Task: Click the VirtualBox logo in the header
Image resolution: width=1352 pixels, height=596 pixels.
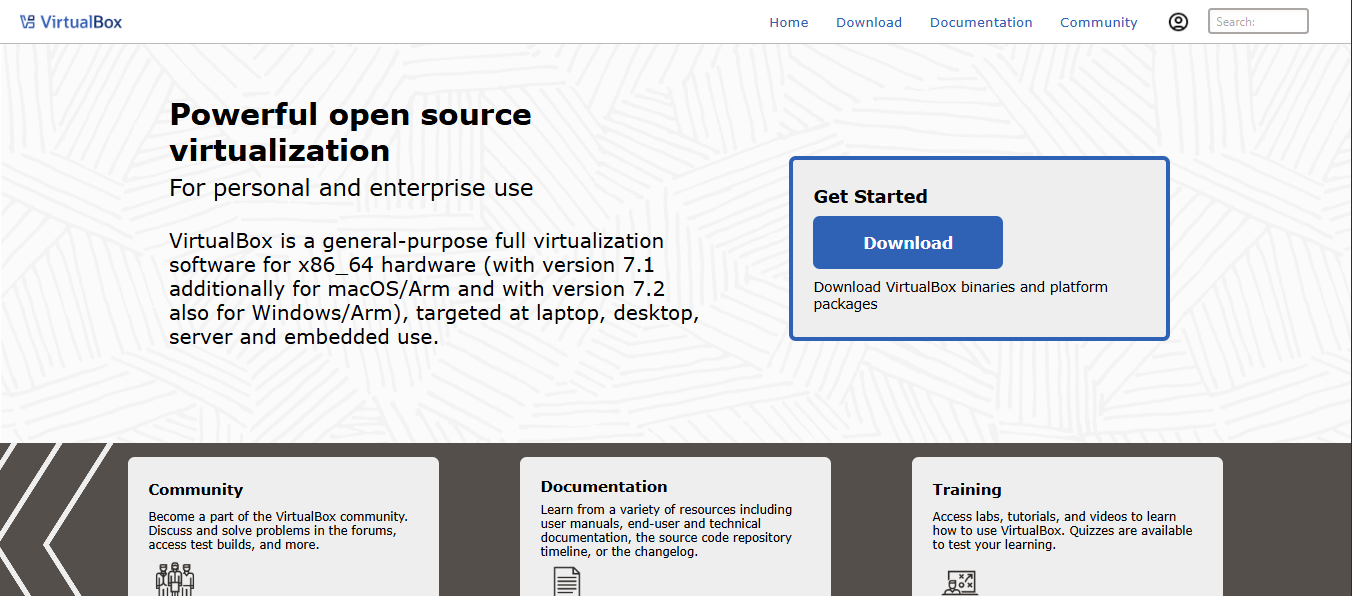Action: pos(71,22)
